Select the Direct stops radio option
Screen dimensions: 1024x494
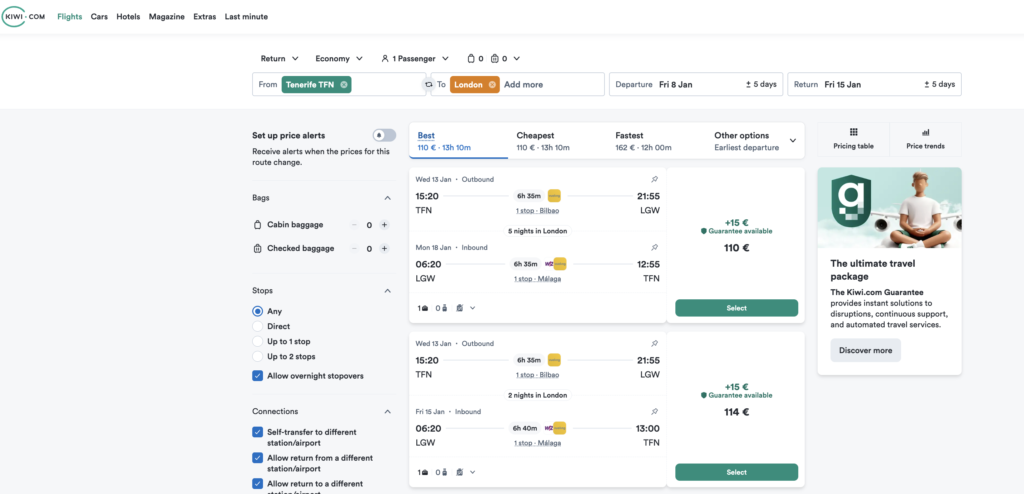coord(258,327)
